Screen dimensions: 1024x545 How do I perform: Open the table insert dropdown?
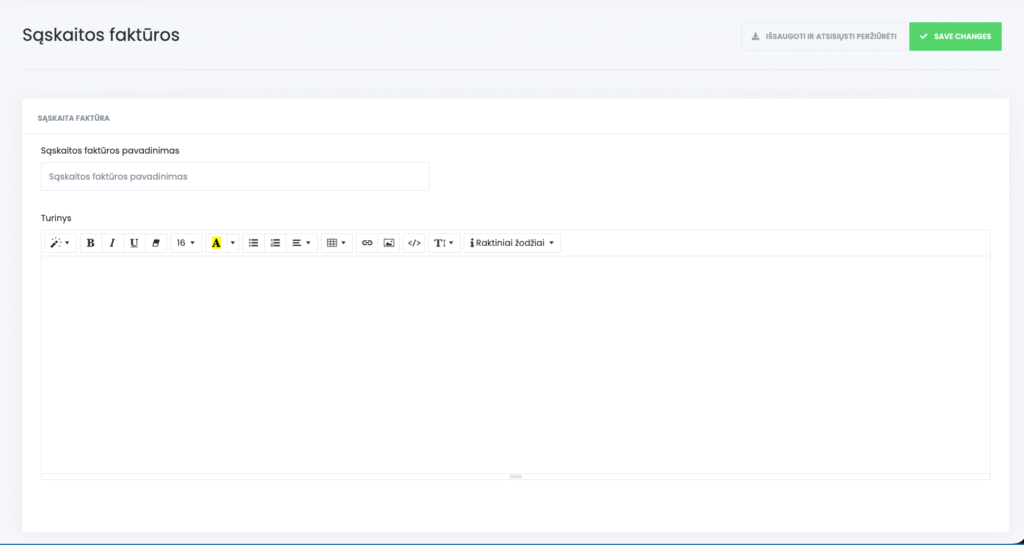pyautogui.click(x=336, y=243)
